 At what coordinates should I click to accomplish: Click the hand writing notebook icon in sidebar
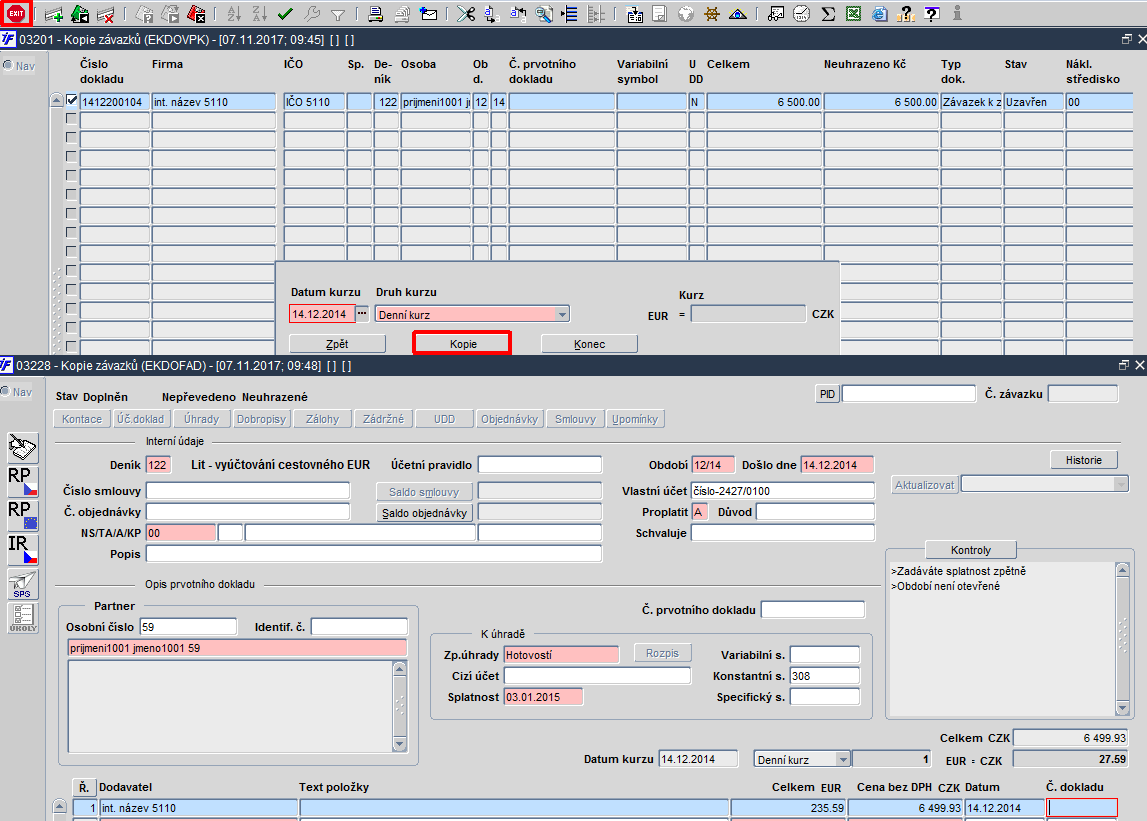22,447
